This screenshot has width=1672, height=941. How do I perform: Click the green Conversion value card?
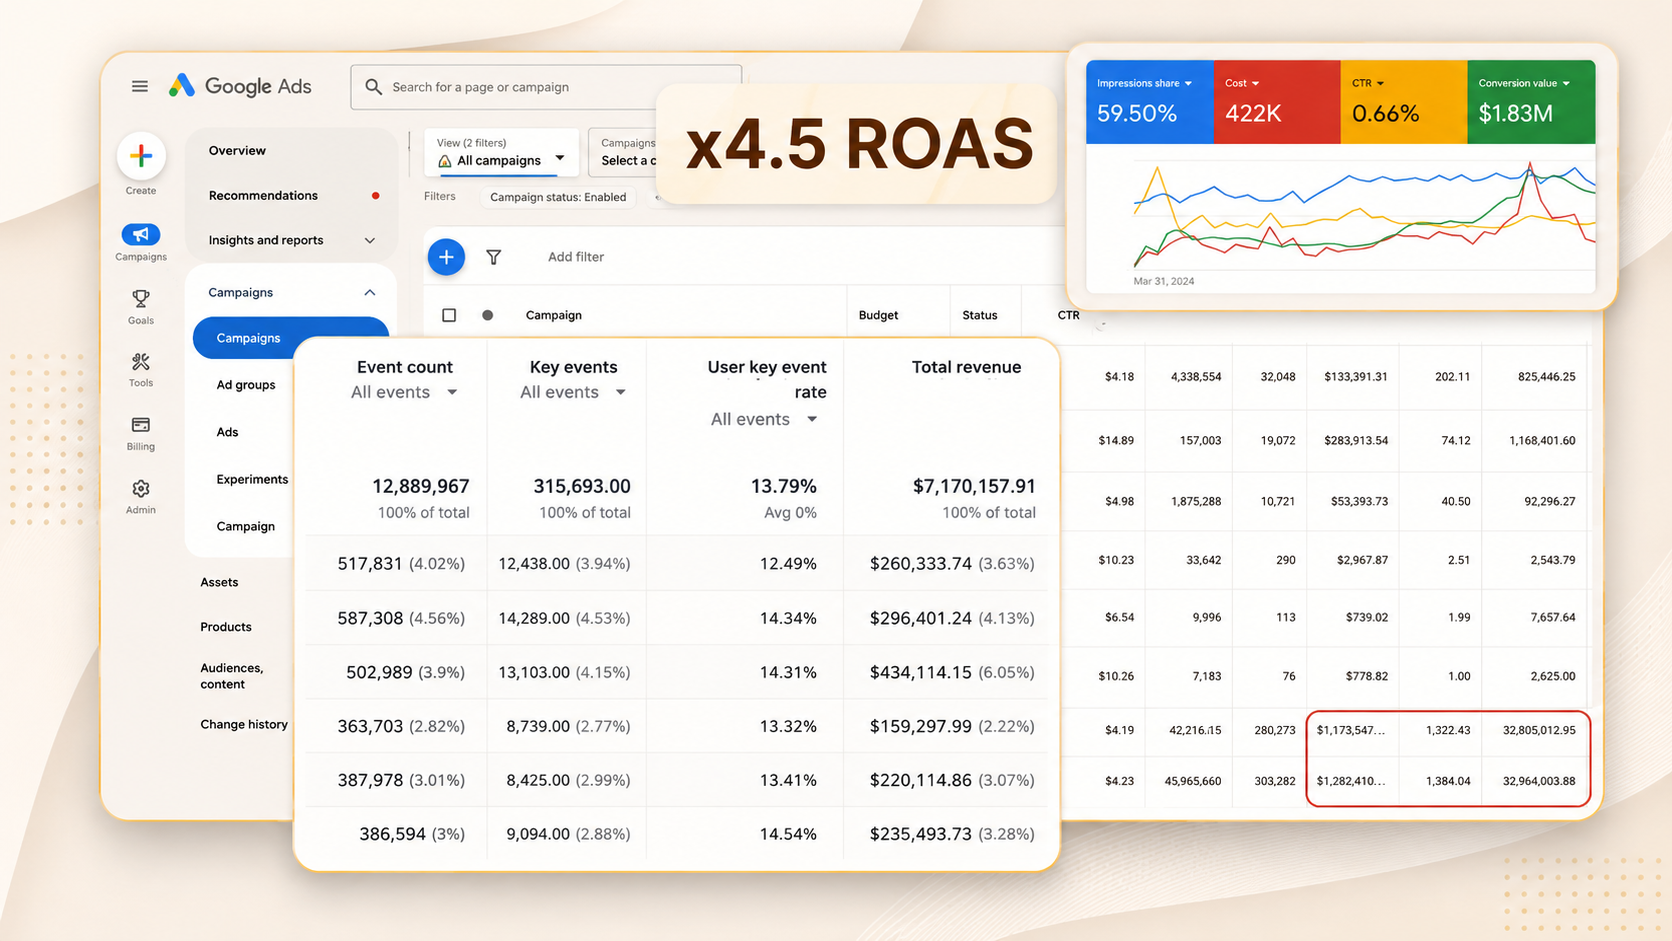click(x=1531, y=102)
